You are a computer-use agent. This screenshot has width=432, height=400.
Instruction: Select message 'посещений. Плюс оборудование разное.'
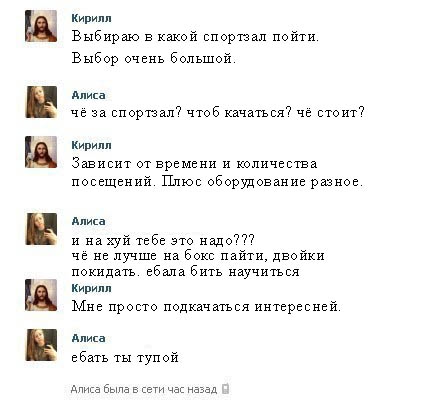click(x=217, y=182)
